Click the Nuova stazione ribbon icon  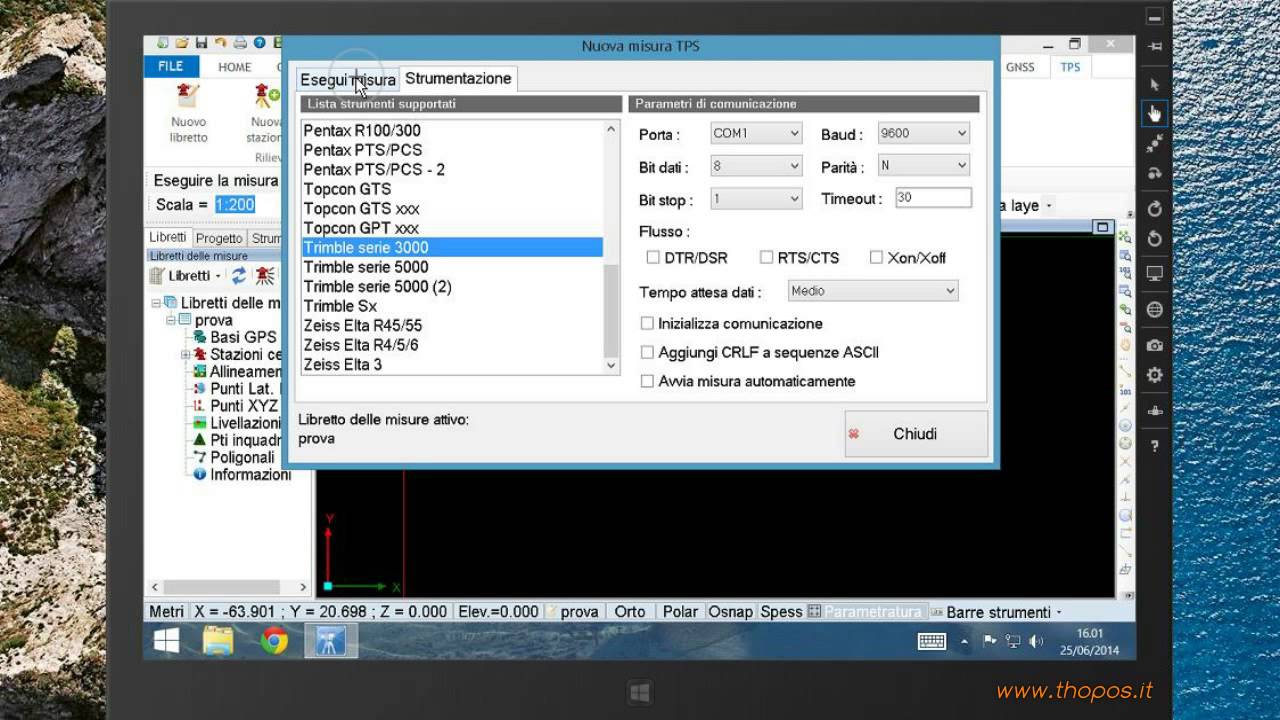(x=266, y=96)
